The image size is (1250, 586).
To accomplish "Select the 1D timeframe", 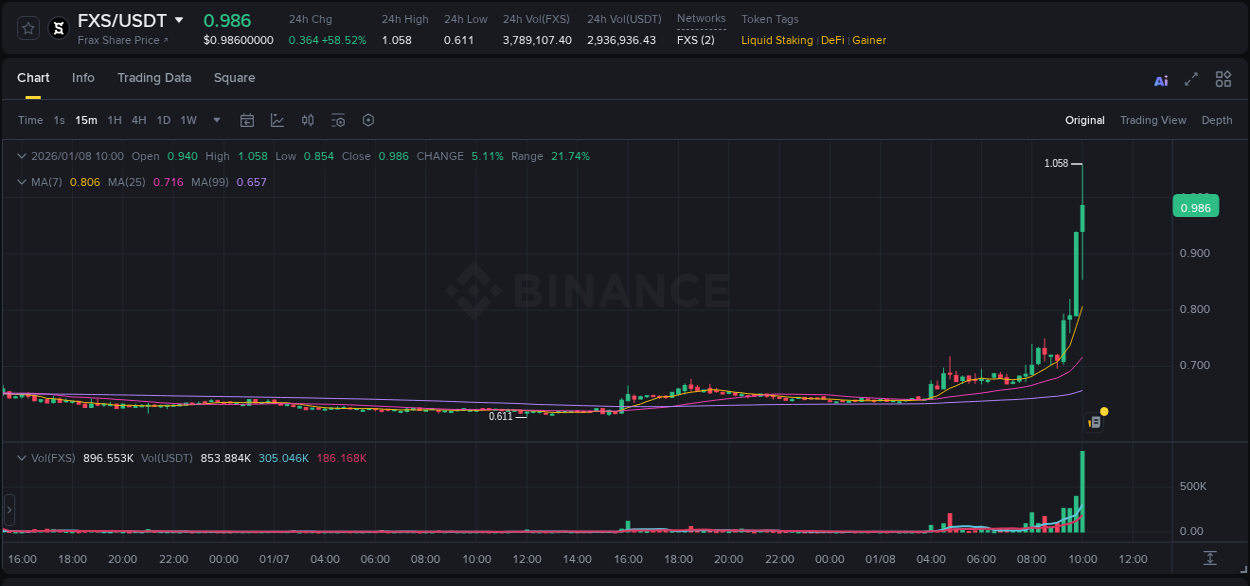I will coord(164,119).
